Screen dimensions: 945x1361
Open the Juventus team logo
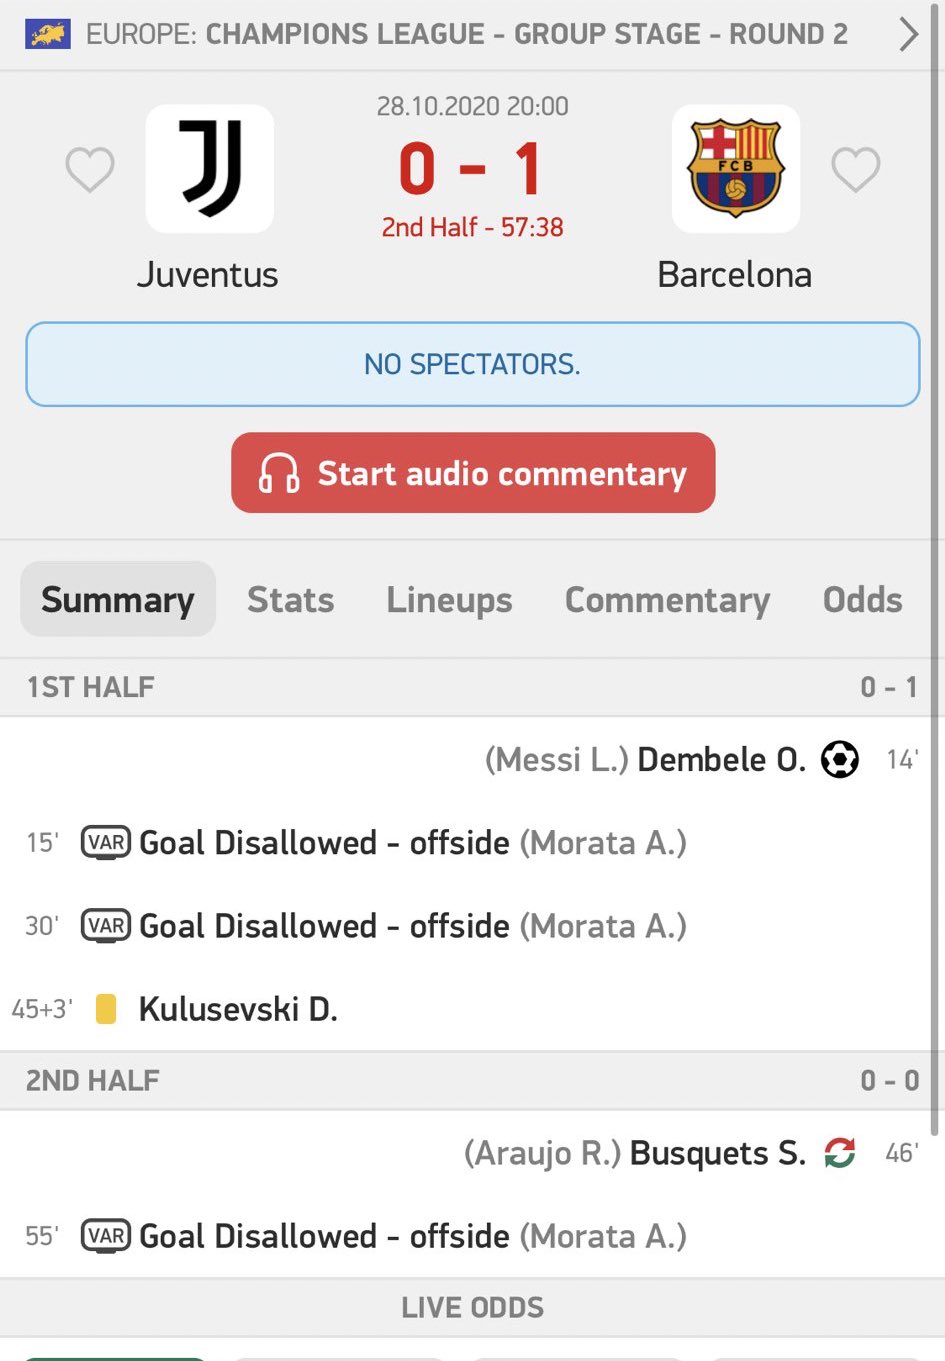[210, 169]
